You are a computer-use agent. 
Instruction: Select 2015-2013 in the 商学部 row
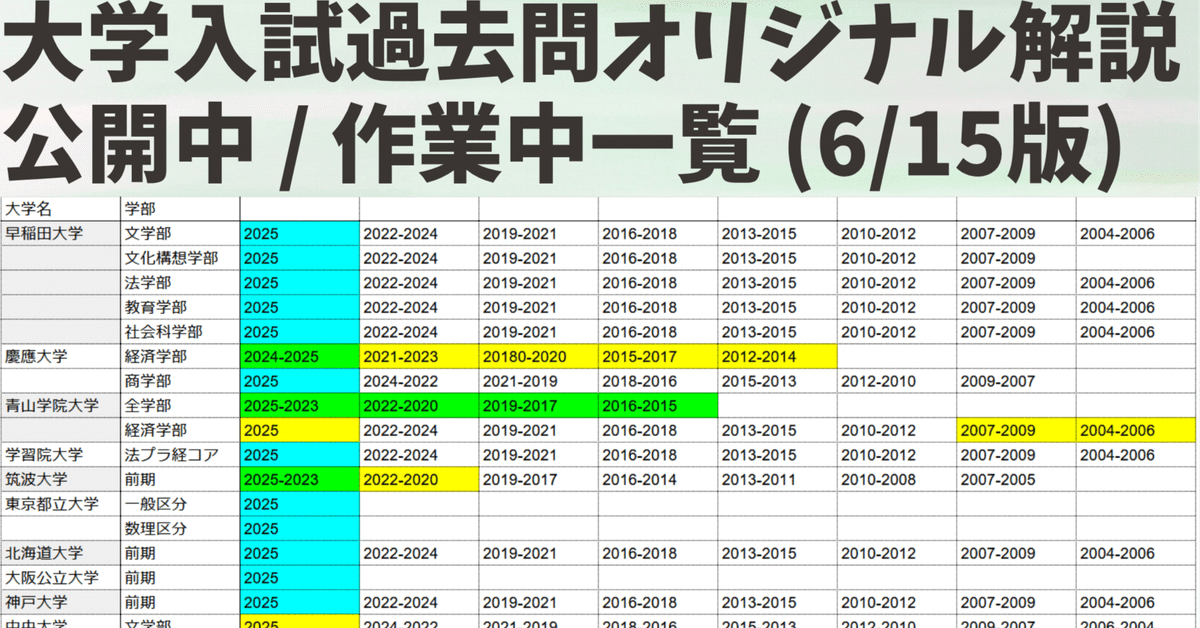point(777,381)
